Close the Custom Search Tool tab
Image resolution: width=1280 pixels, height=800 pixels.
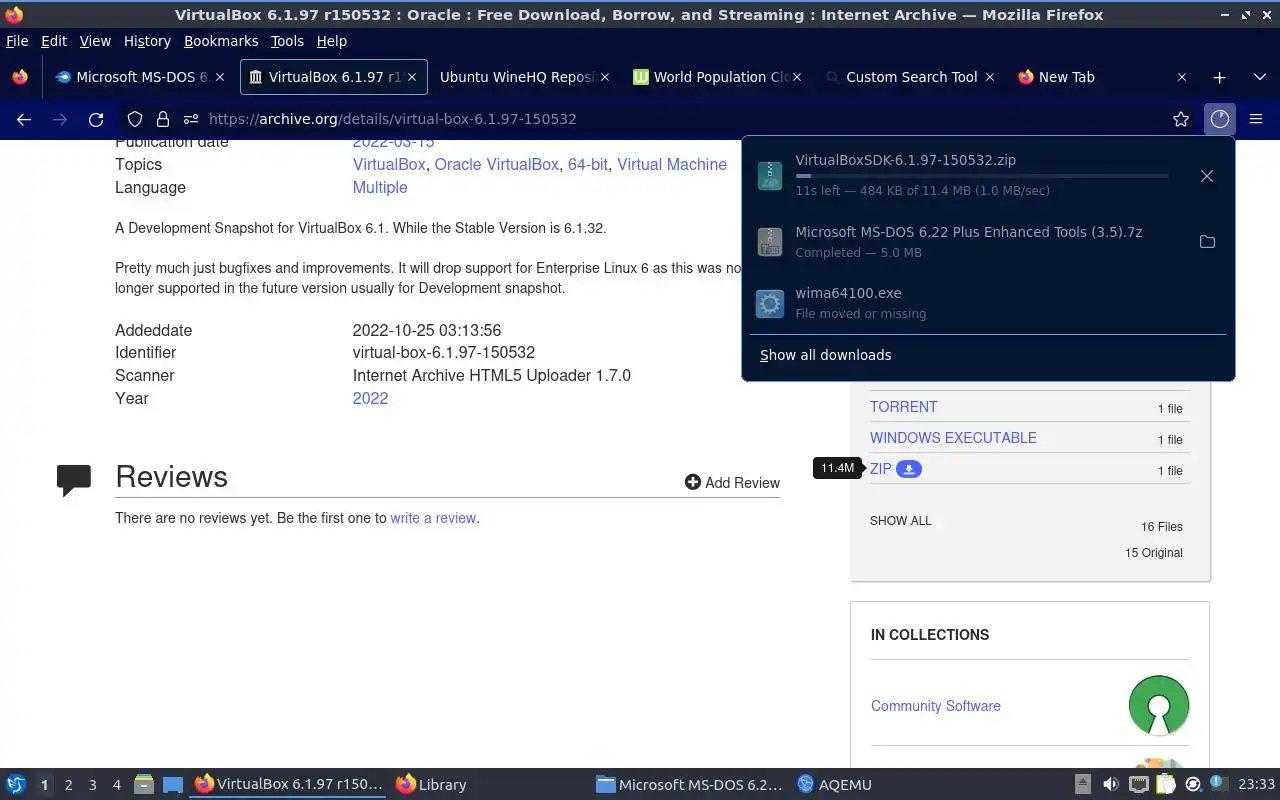(x=990, y=77)
